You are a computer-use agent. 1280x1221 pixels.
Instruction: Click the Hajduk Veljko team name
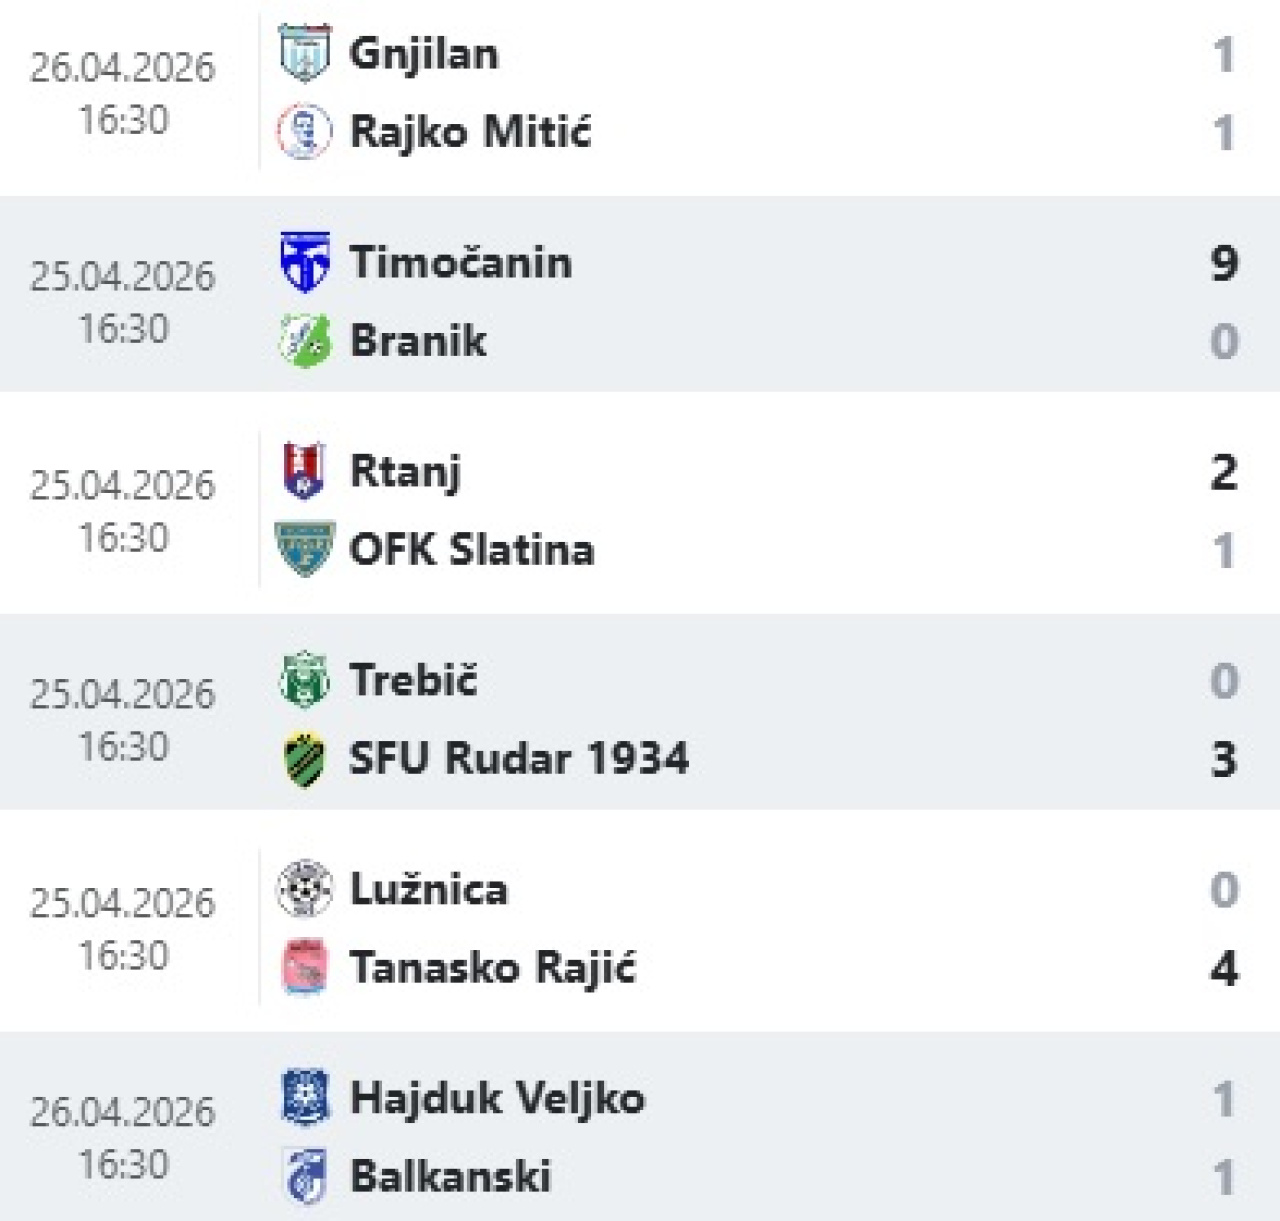point(497,1098)
